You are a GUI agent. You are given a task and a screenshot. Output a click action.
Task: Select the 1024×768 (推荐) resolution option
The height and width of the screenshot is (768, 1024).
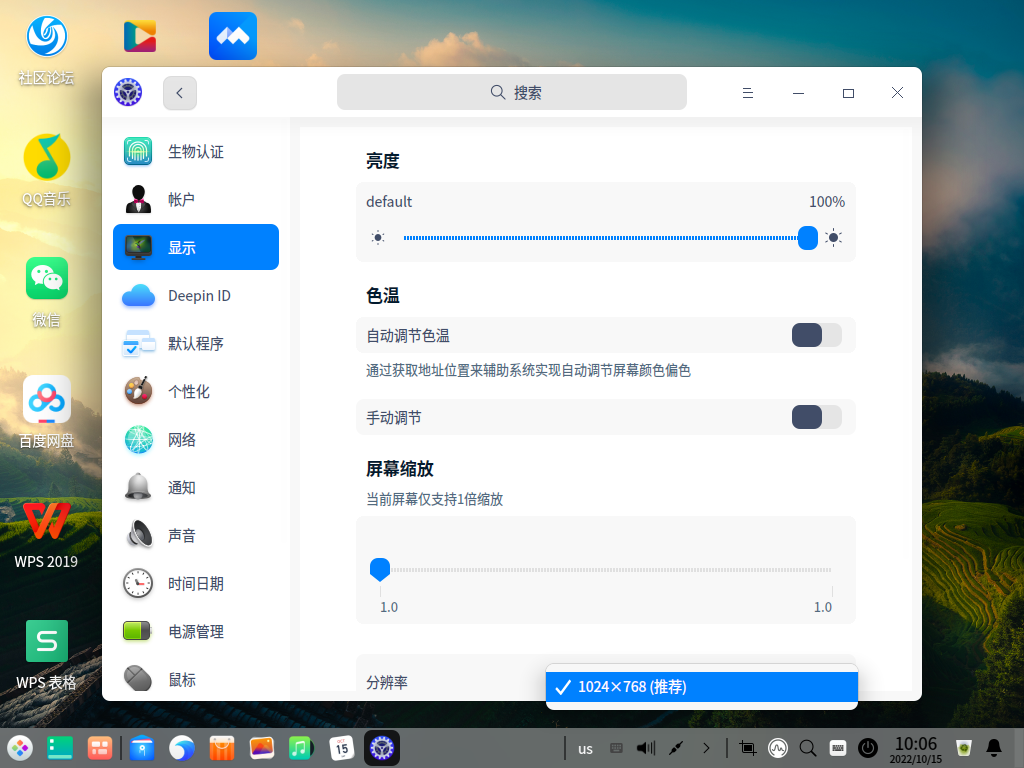coord(701,687)
